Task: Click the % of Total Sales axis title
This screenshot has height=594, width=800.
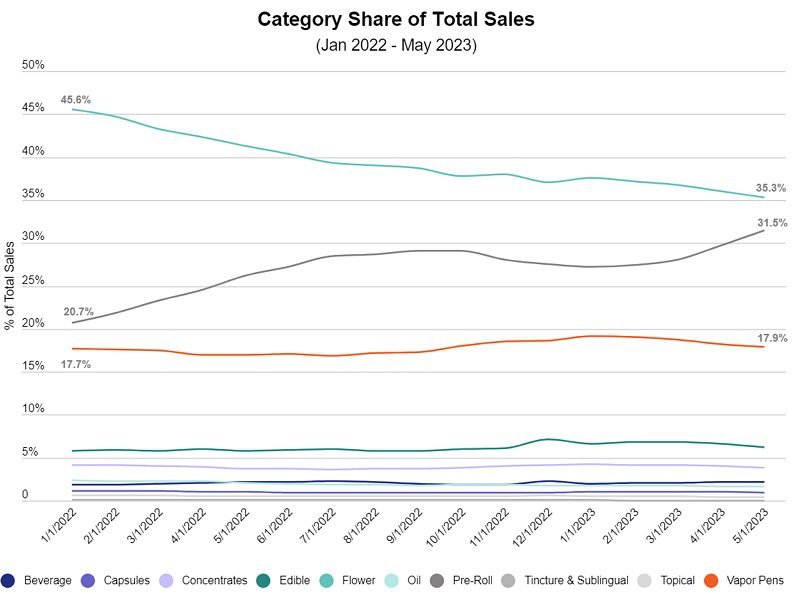Action: click(x=10, y=285)
